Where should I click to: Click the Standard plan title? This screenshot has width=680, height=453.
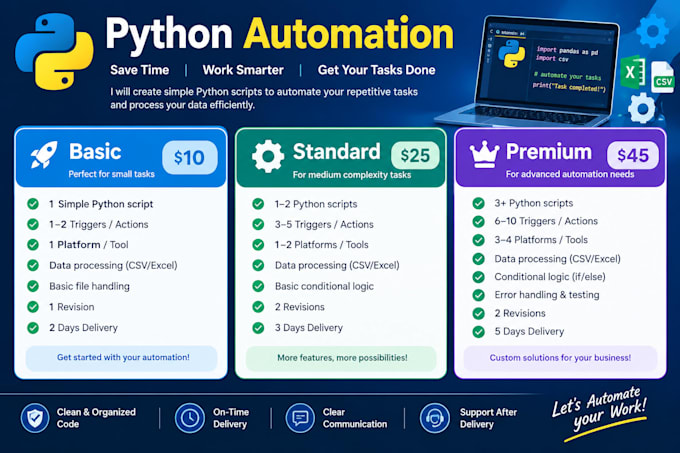point(337,152)
